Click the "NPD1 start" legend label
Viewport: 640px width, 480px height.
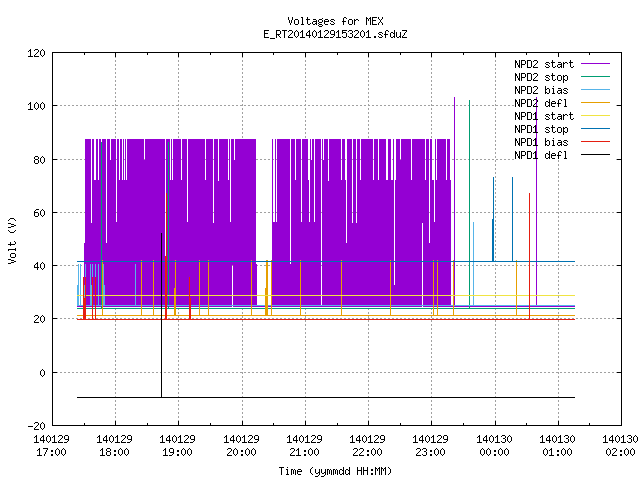[x=544, y=116]
